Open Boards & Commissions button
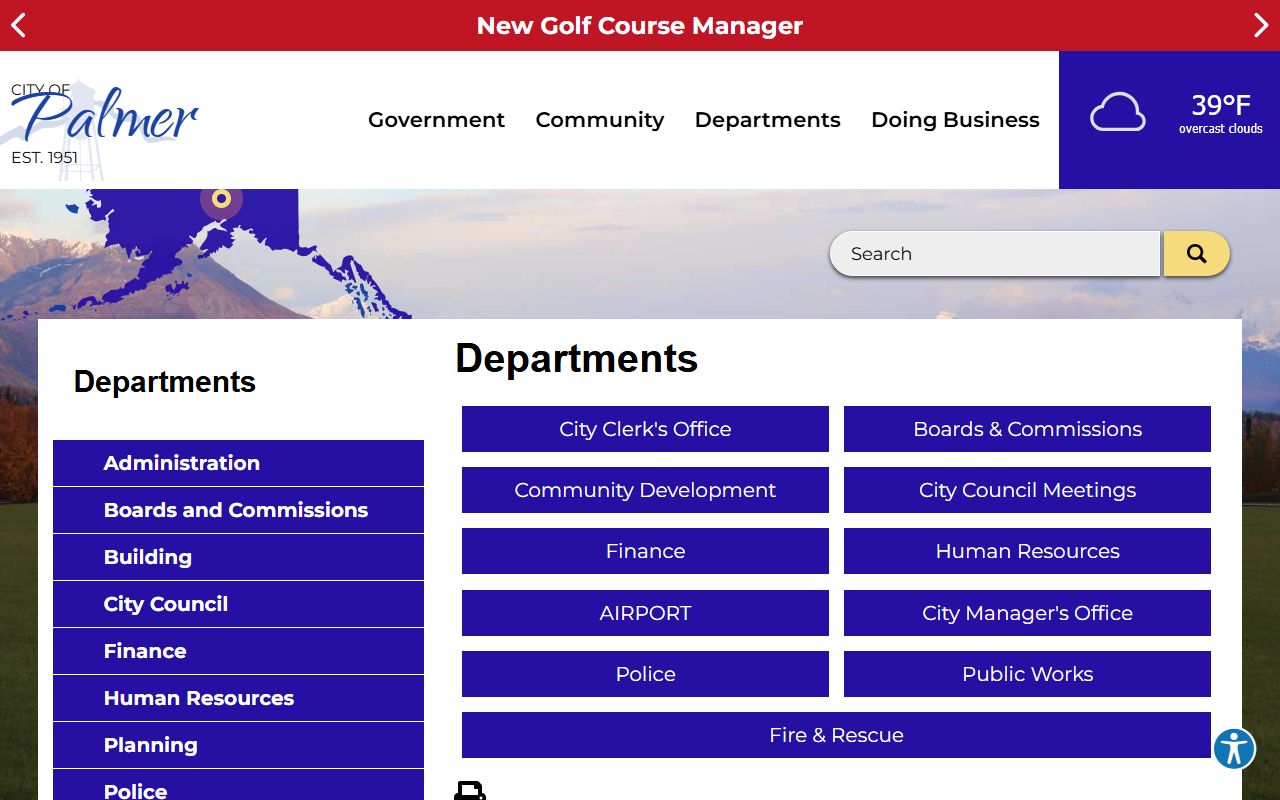This screenshot has width=1280, height=800. (x=1027, y=429)
